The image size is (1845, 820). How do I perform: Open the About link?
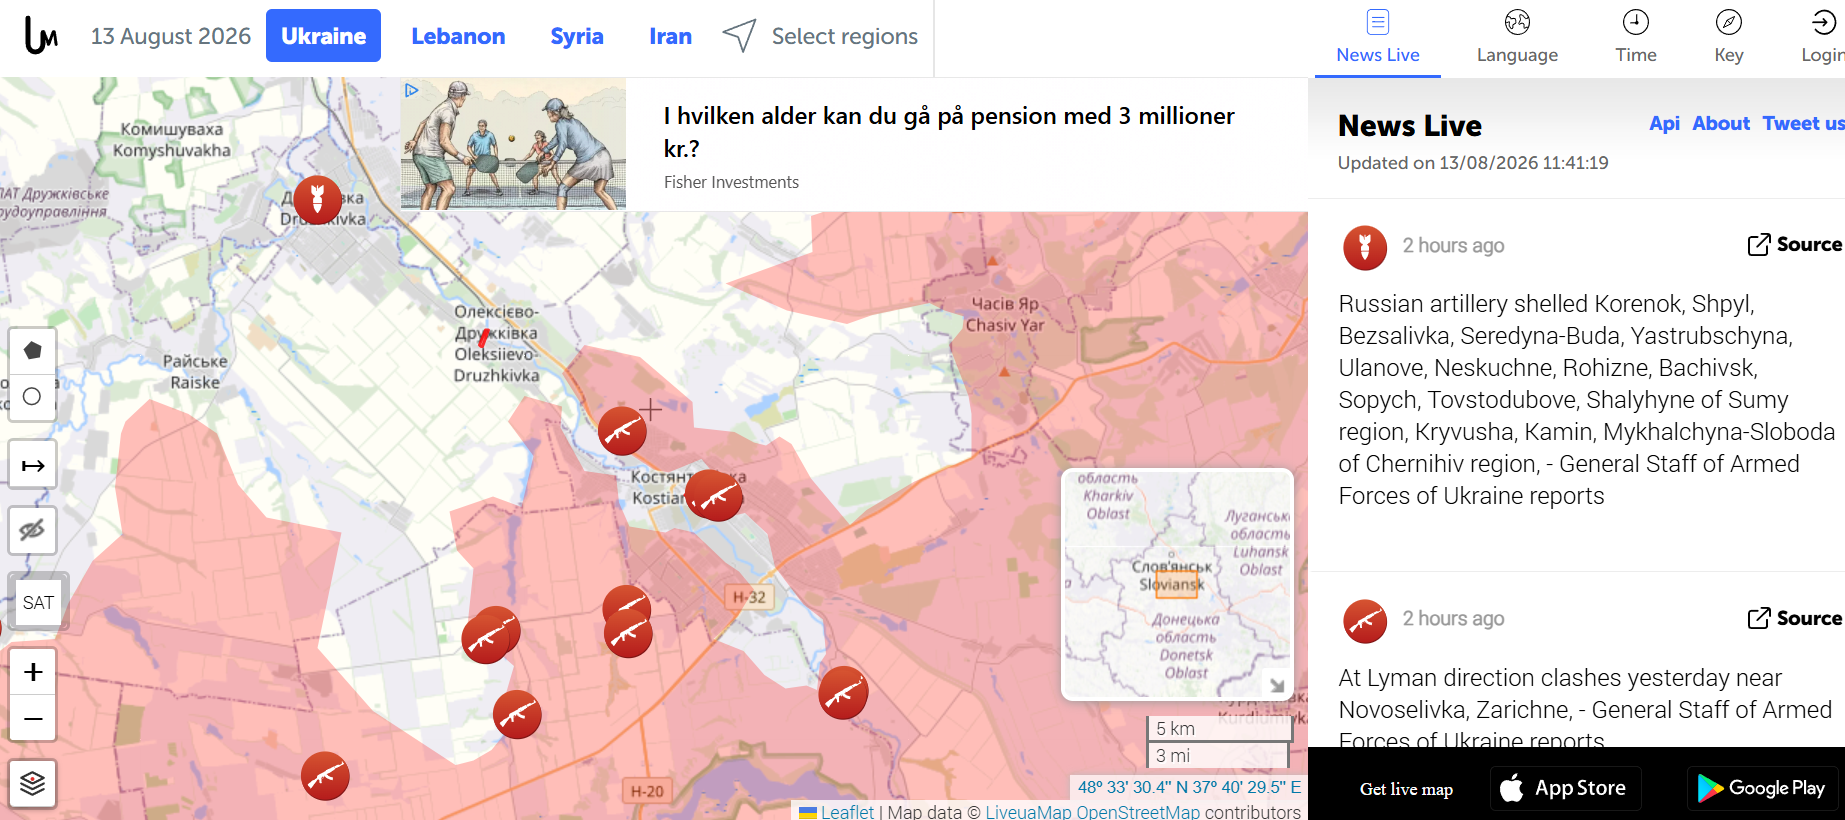point(1721,123)
